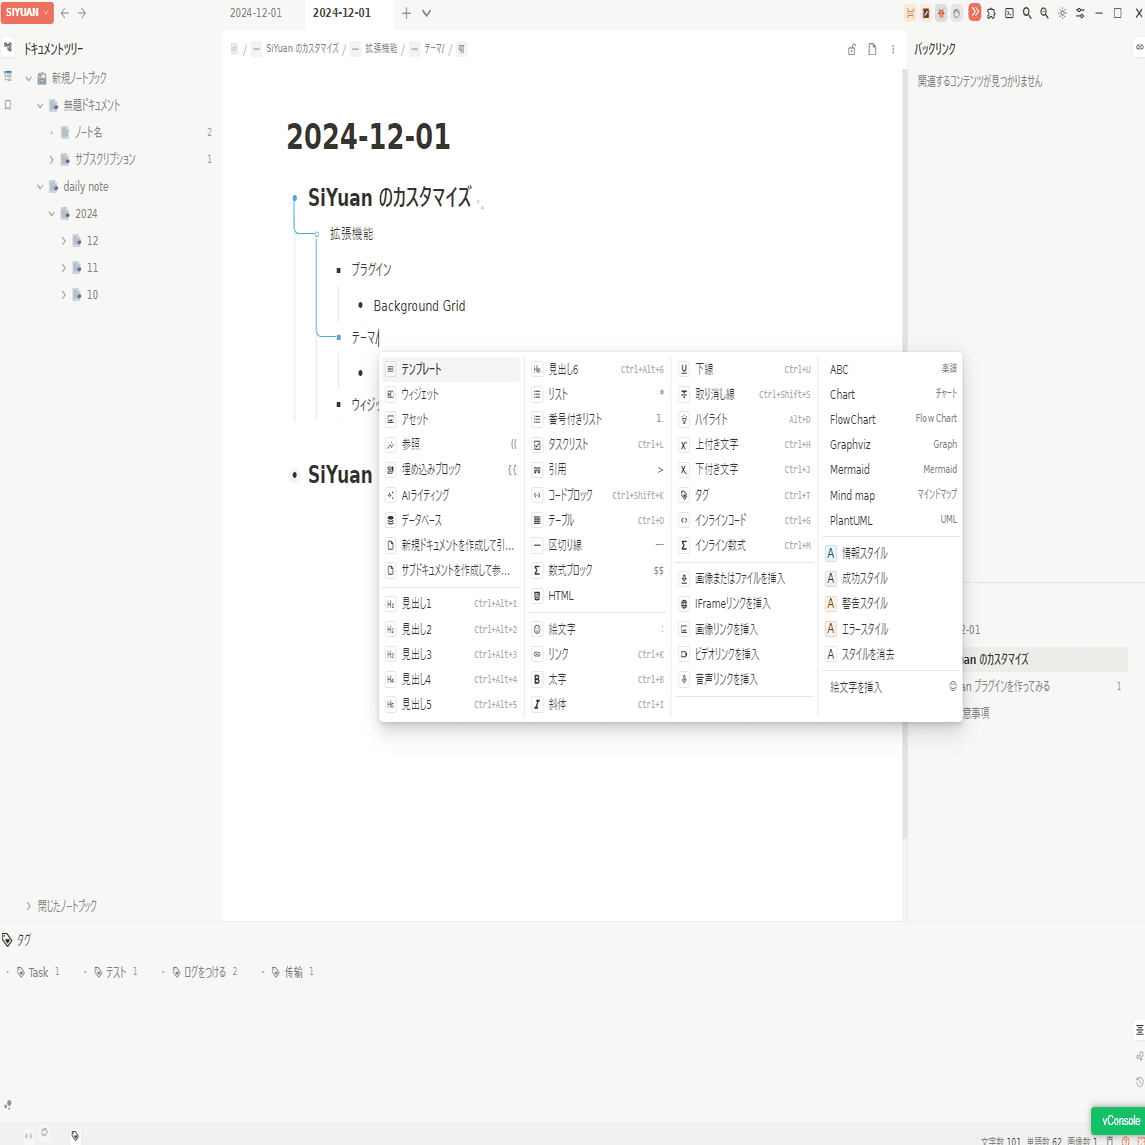Choose ウィジェット from the slash menu
The height and width of the screenshot is (1145, 1145).
451,394
